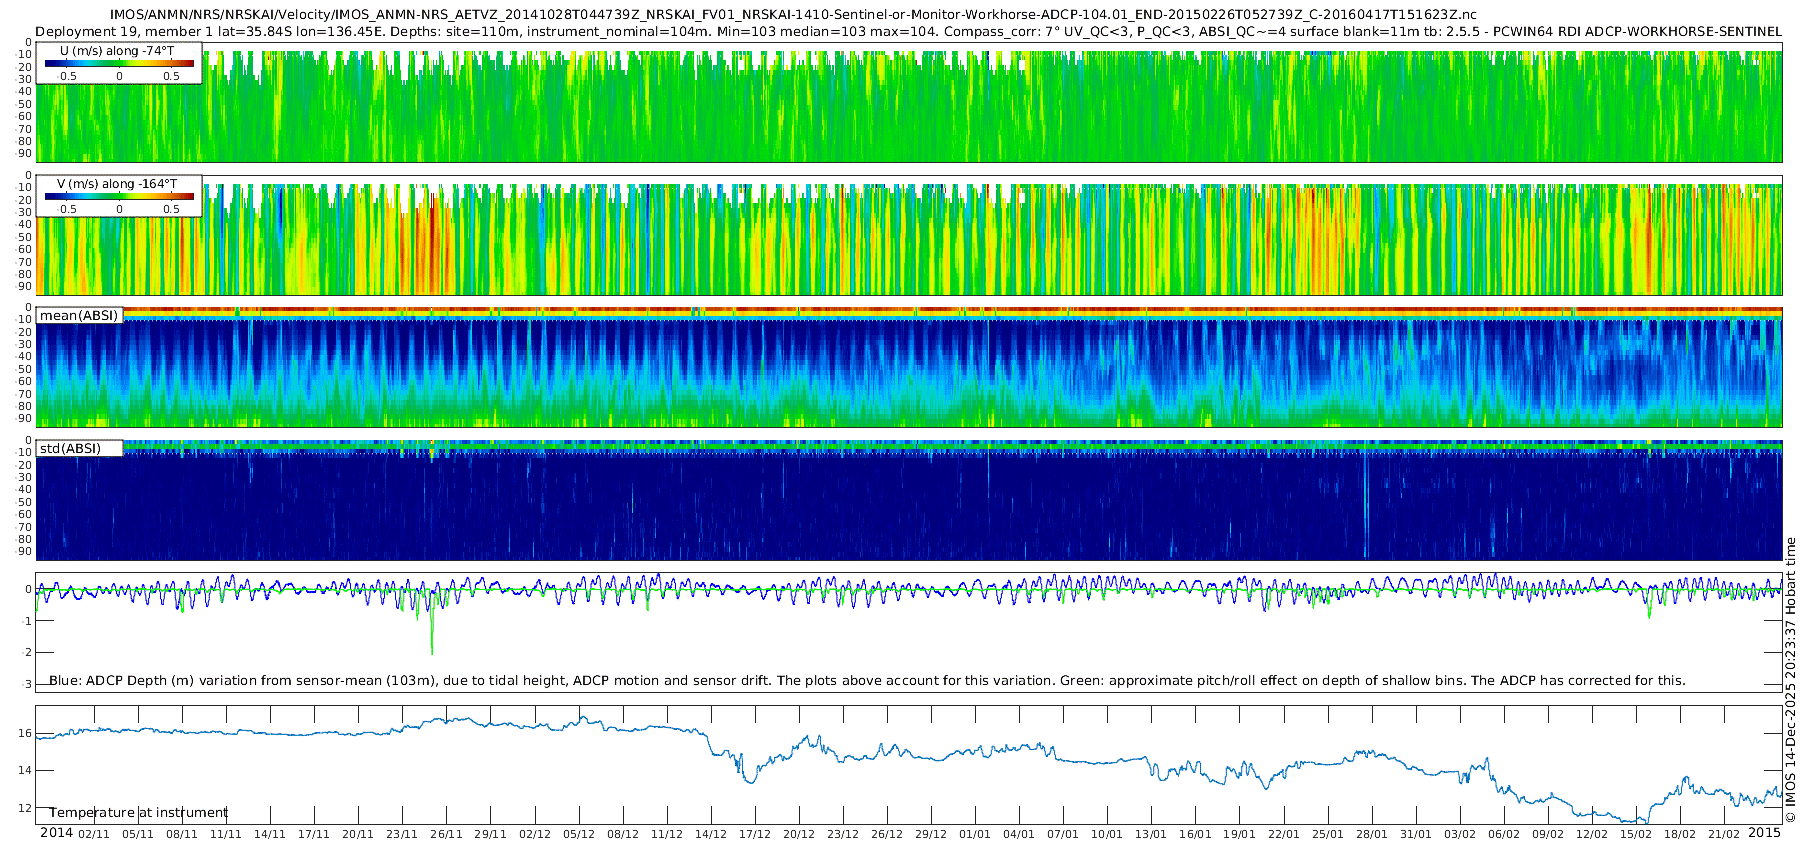Select the mean(ABSI) panel label

[79, 316]
